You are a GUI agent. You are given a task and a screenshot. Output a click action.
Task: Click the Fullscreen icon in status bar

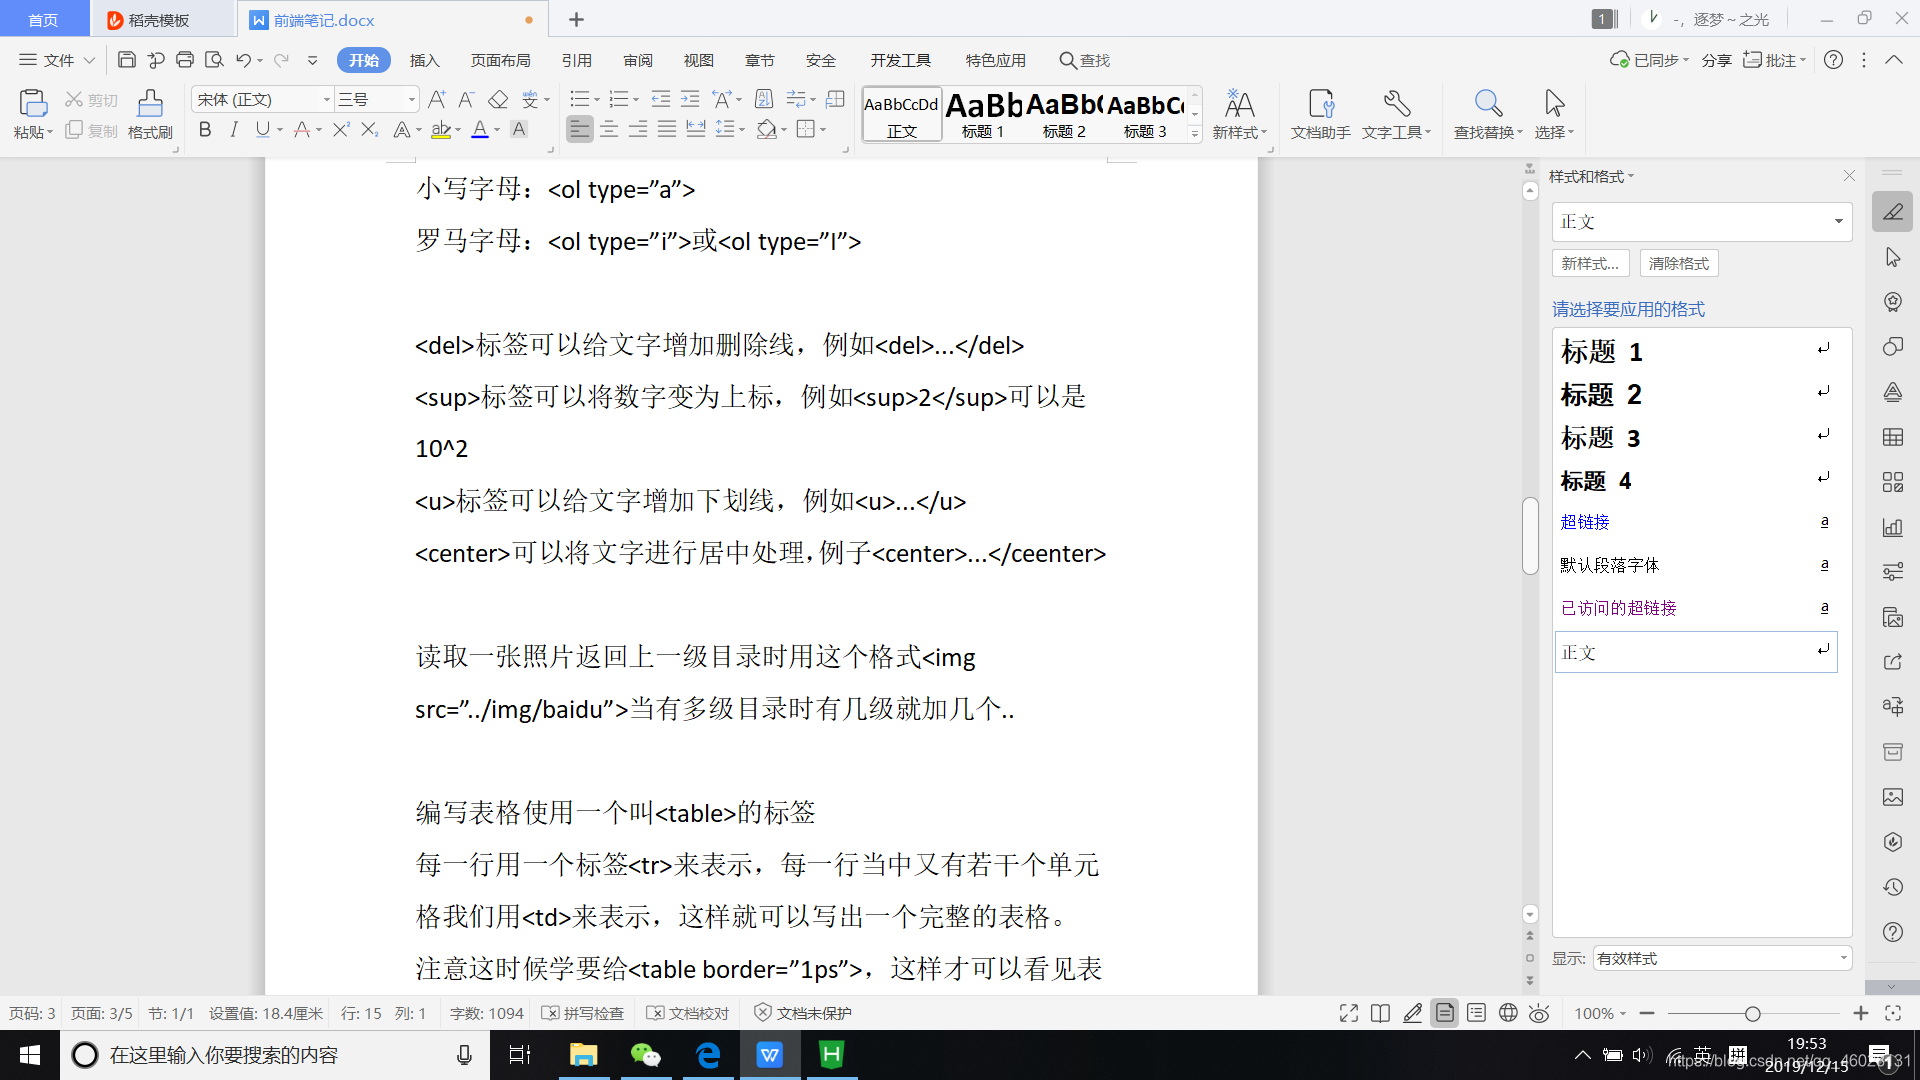pyautogui.click(x=1349, y=1013)
